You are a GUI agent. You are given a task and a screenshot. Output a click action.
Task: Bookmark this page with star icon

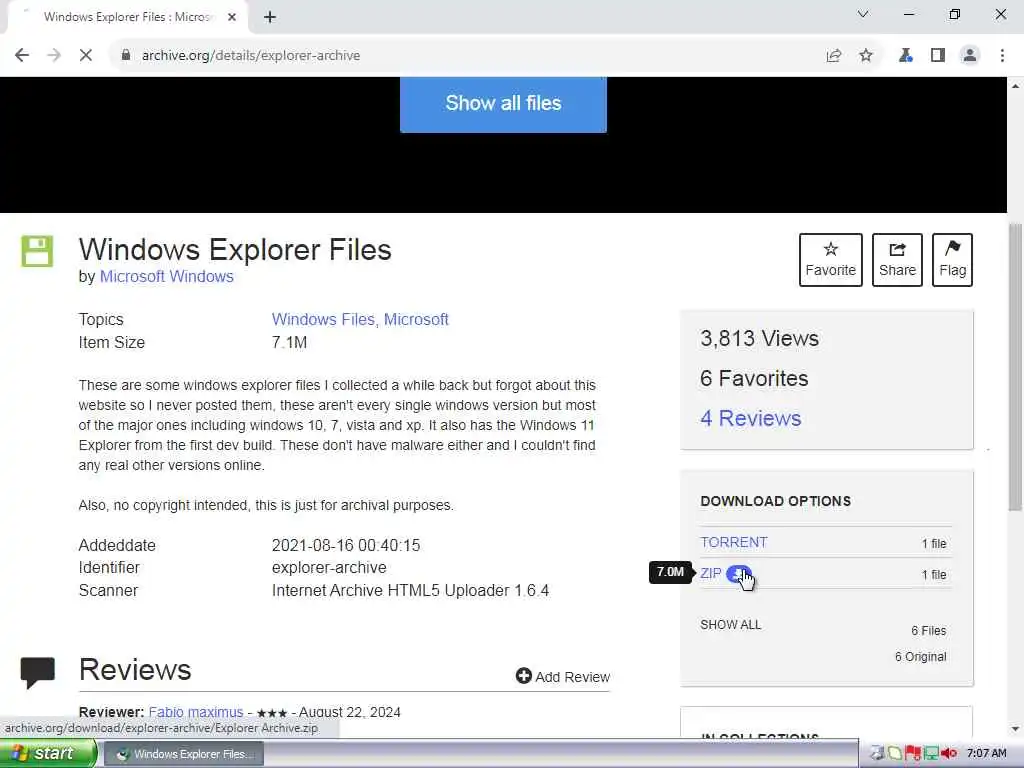click(866, 56)
